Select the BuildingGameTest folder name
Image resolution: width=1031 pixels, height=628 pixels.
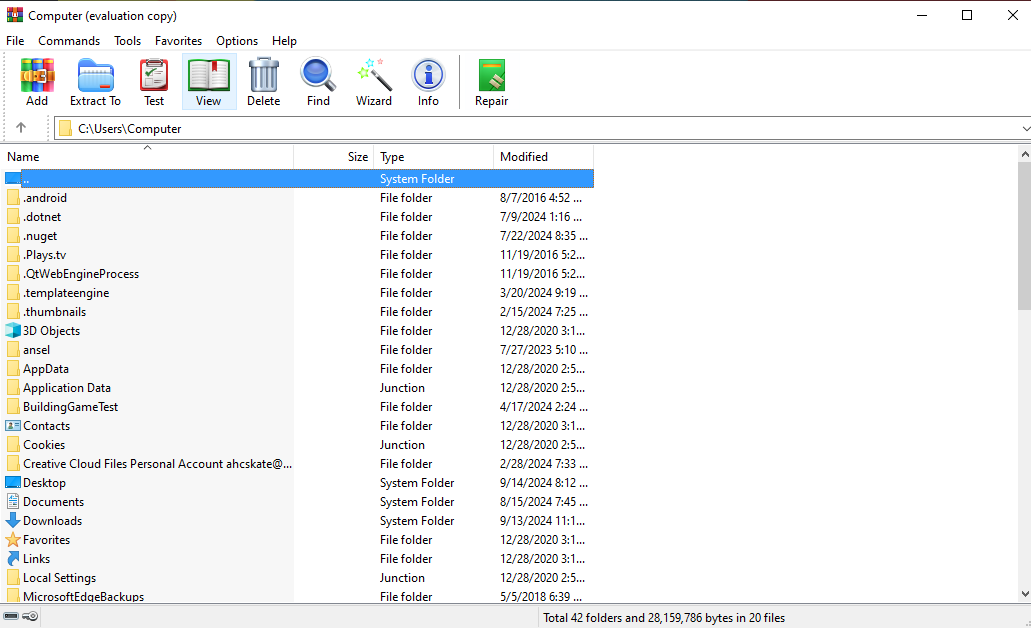pyautogui.click(x=70, y=406)
